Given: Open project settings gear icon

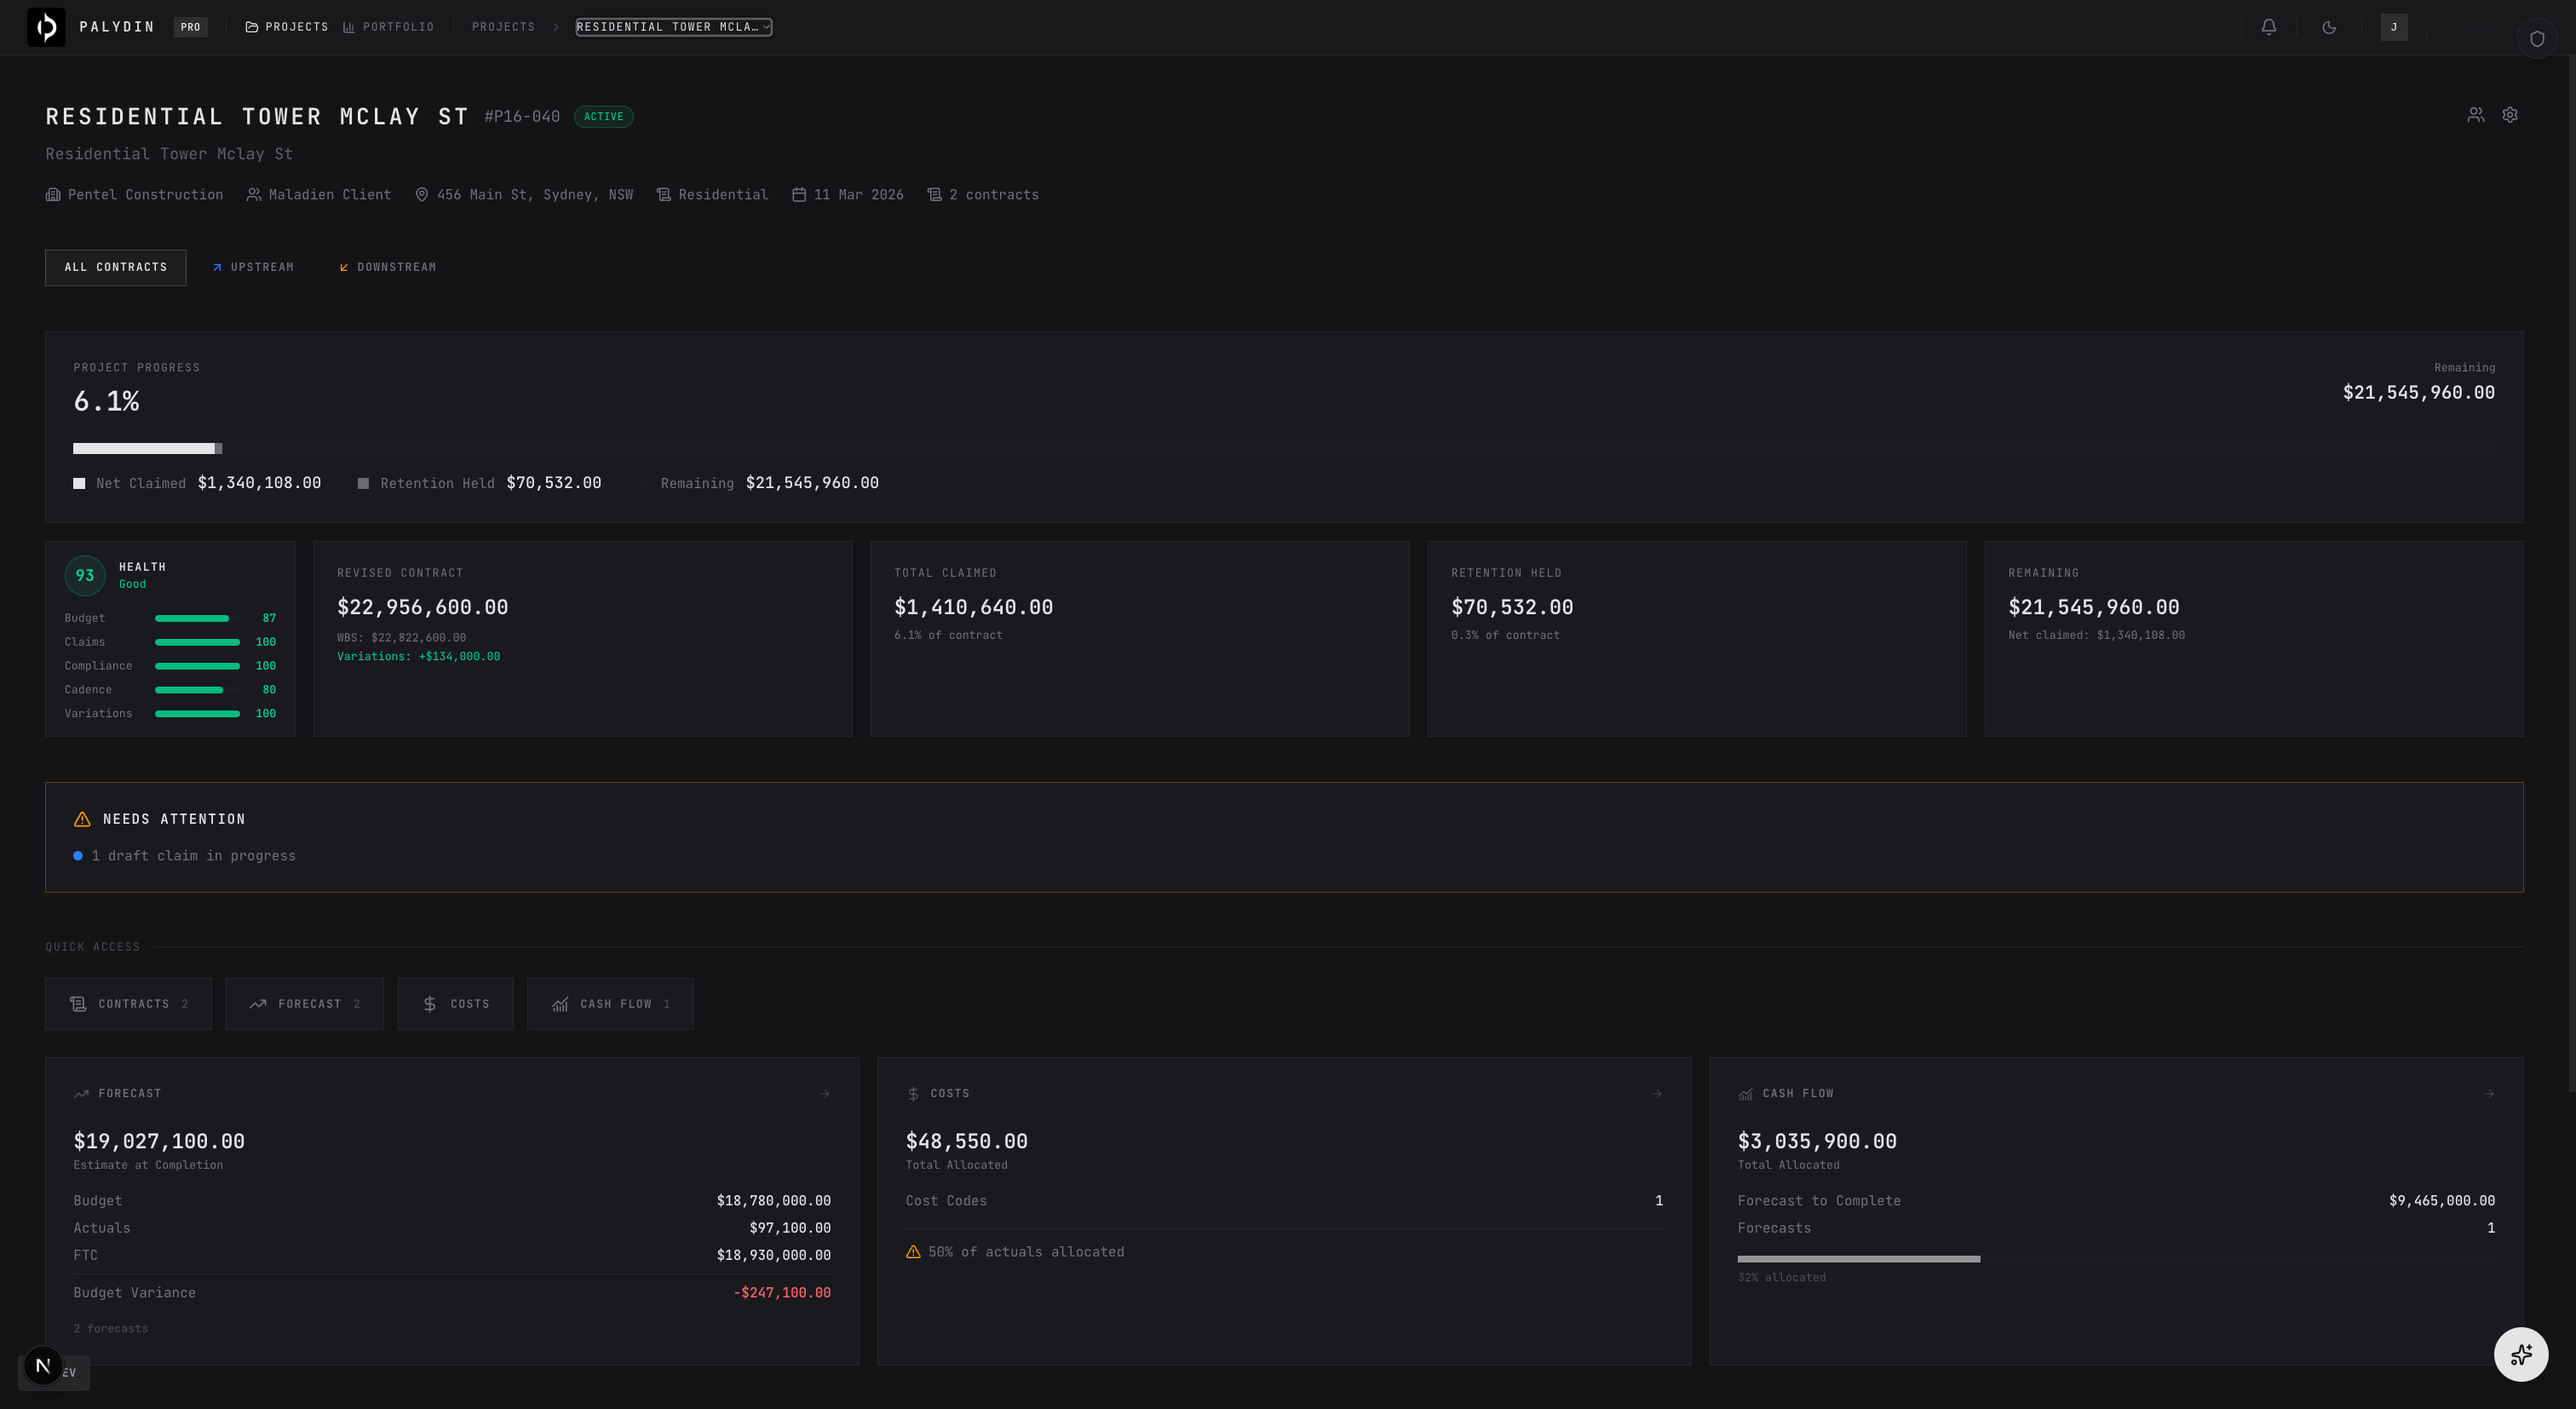Looking at the screenshot, I should [2509, 115].
